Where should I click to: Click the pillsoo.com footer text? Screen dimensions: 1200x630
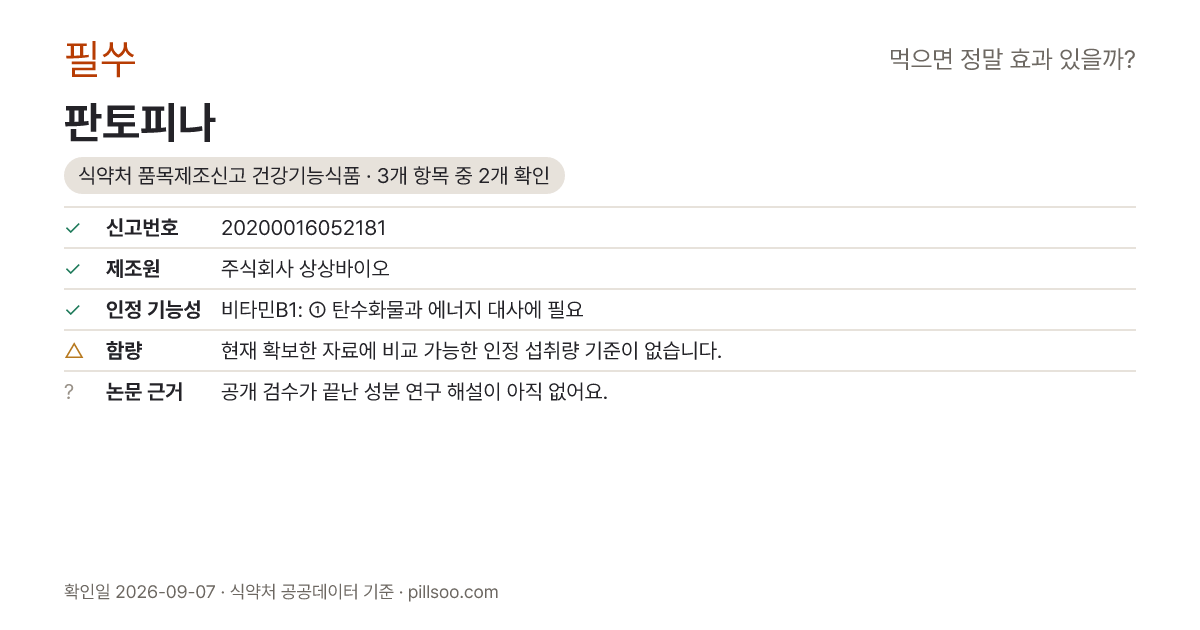[x=453, y=592]
